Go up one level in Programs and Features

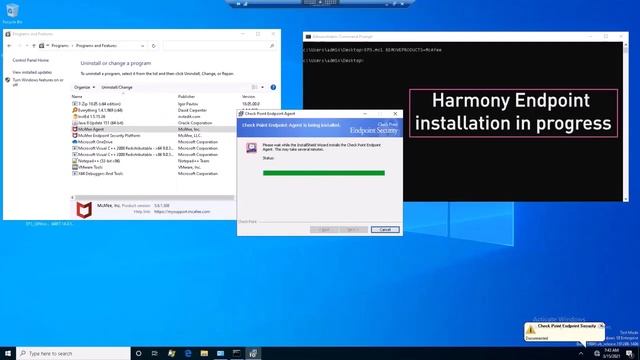(34, 46)
